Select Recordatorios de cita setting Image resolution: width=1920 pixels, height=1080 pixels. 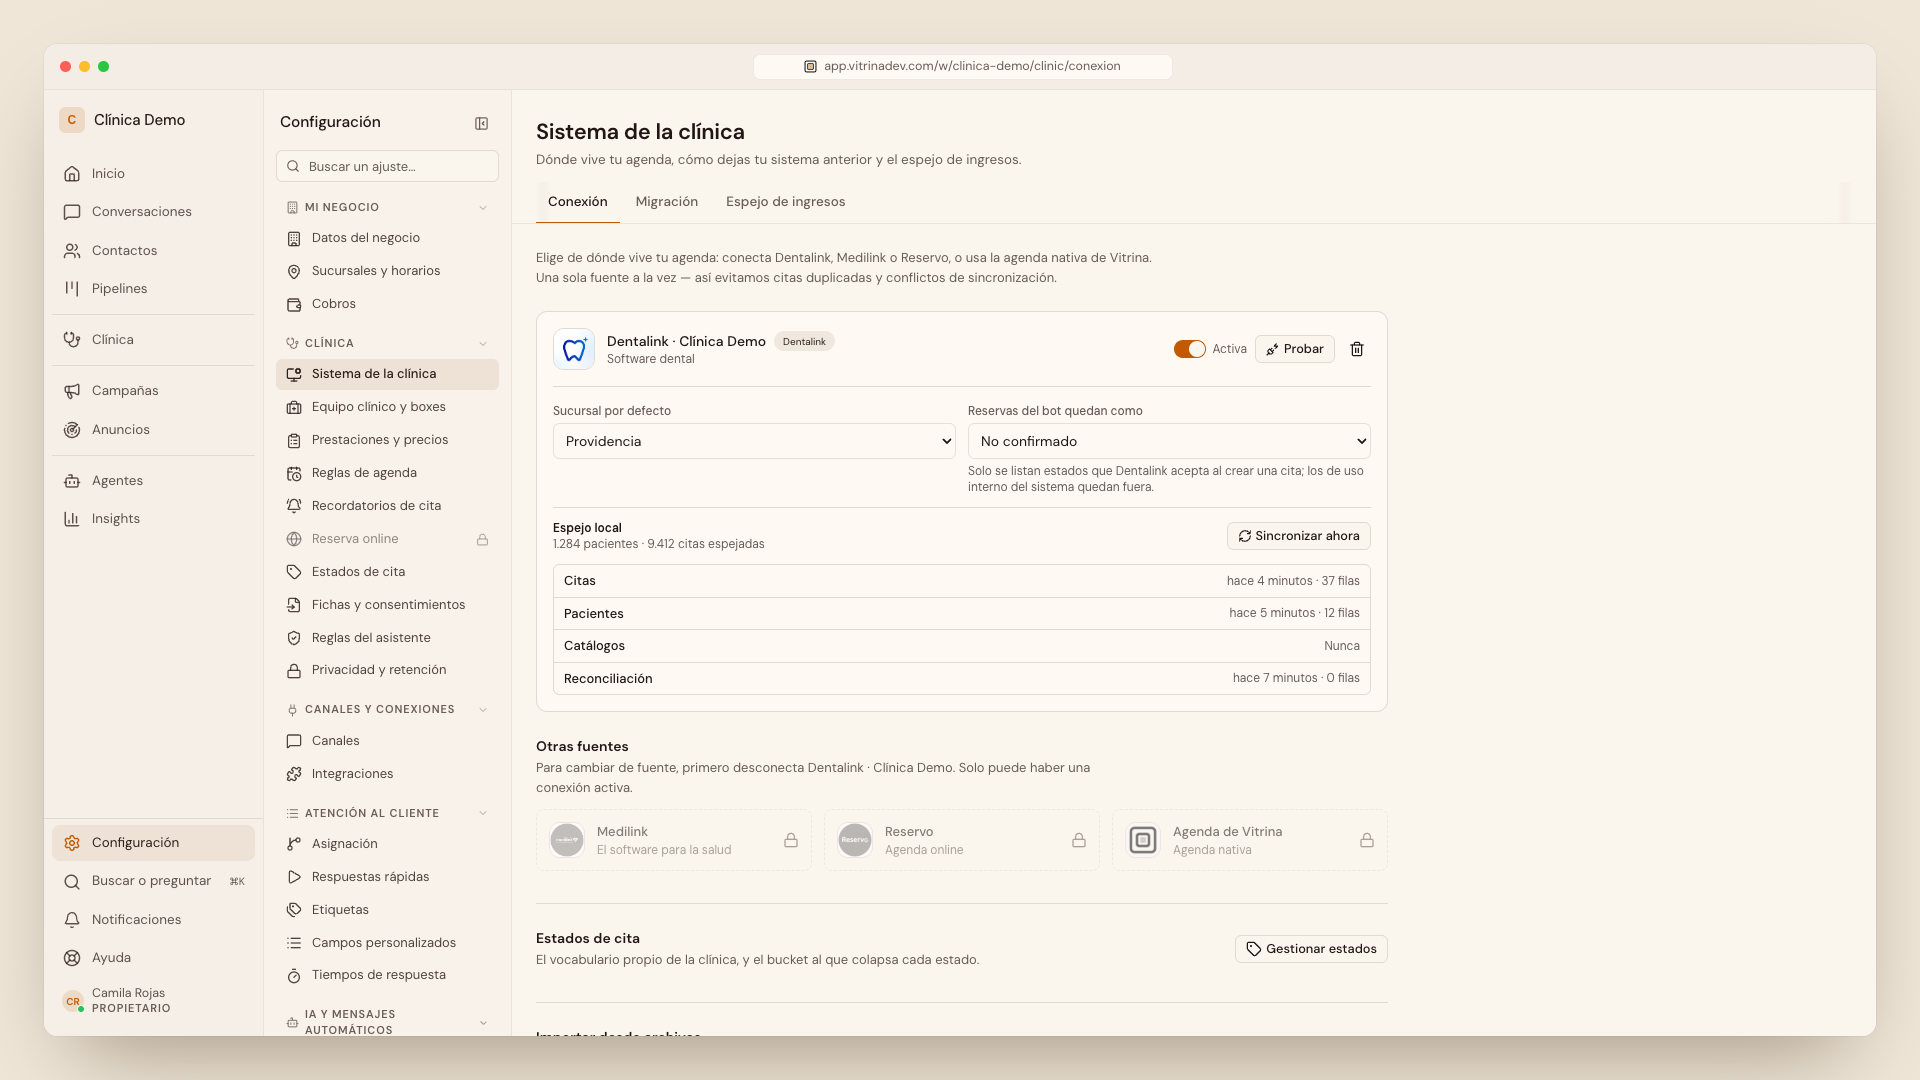pos(387,506)
